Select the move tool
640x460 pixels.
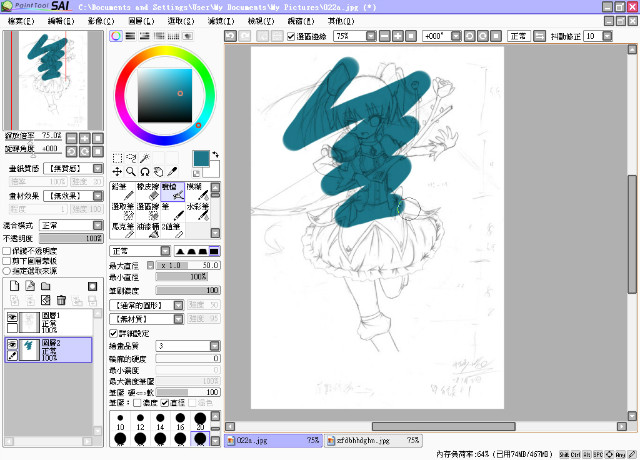coord(117,172)
